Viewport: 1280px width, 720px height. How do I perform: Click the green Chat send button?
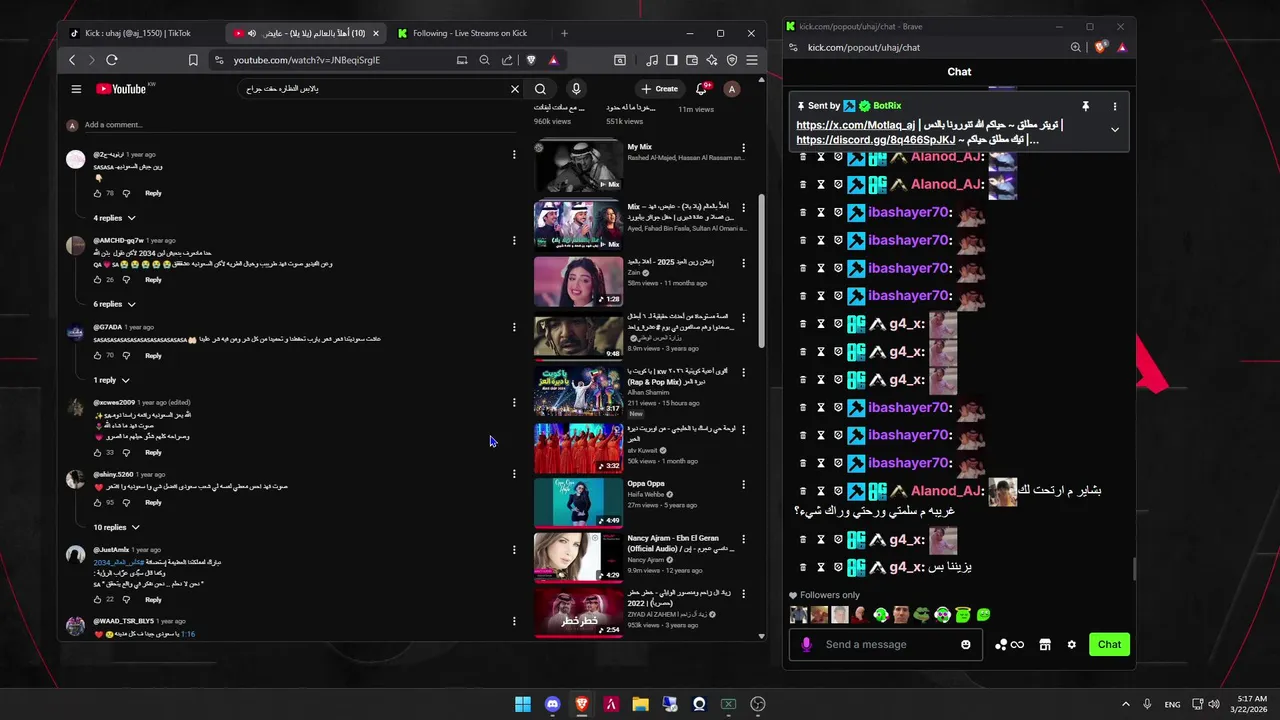click(1109, 645)
